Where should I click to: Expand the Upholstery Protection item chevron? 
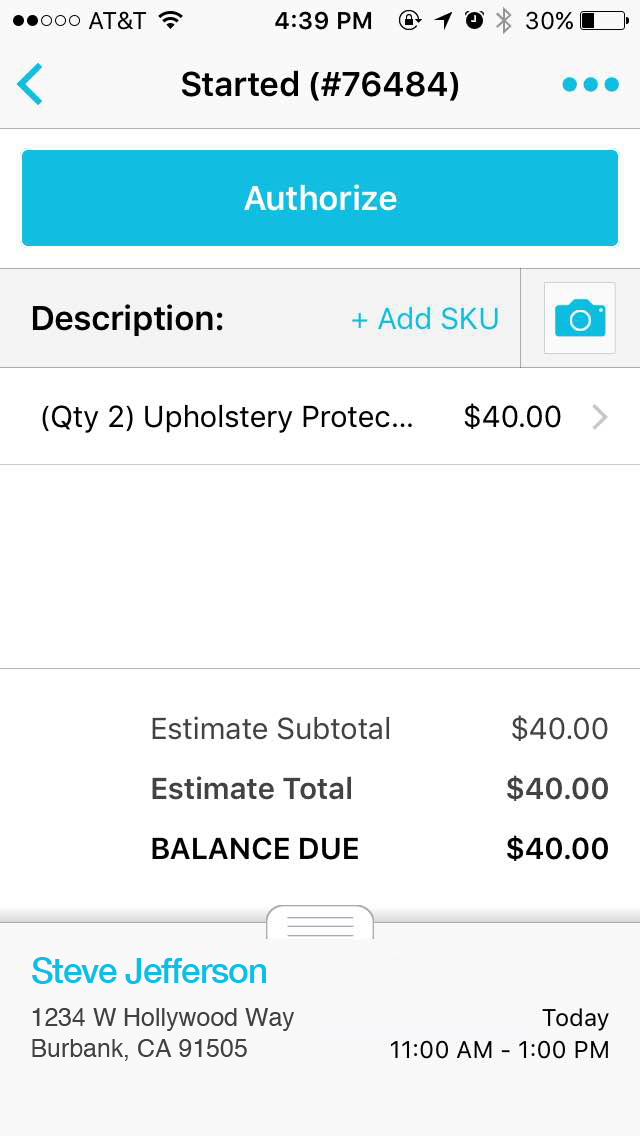click(x=600, y=417)
